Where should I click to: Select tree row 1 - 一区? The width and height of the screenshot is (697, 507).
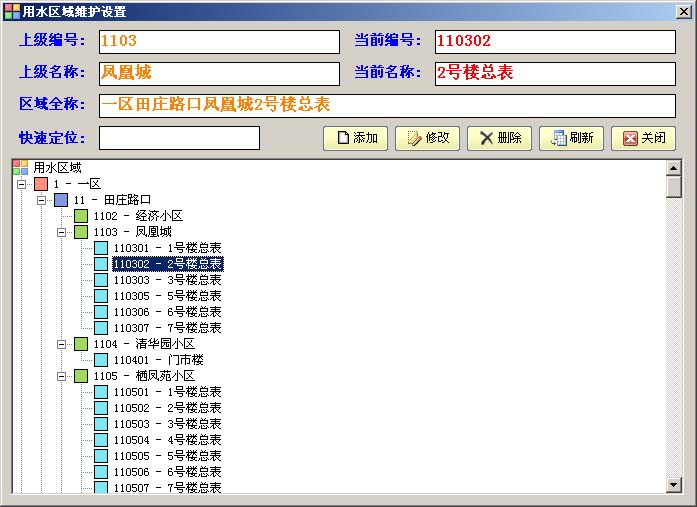77,184
